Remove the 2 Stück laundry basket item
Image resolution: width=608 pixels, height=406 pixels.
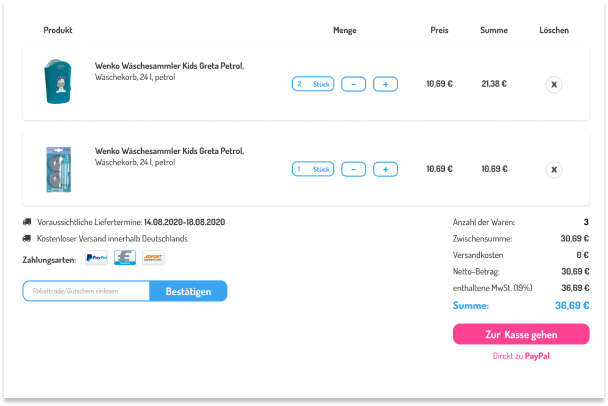pos(554,85)
